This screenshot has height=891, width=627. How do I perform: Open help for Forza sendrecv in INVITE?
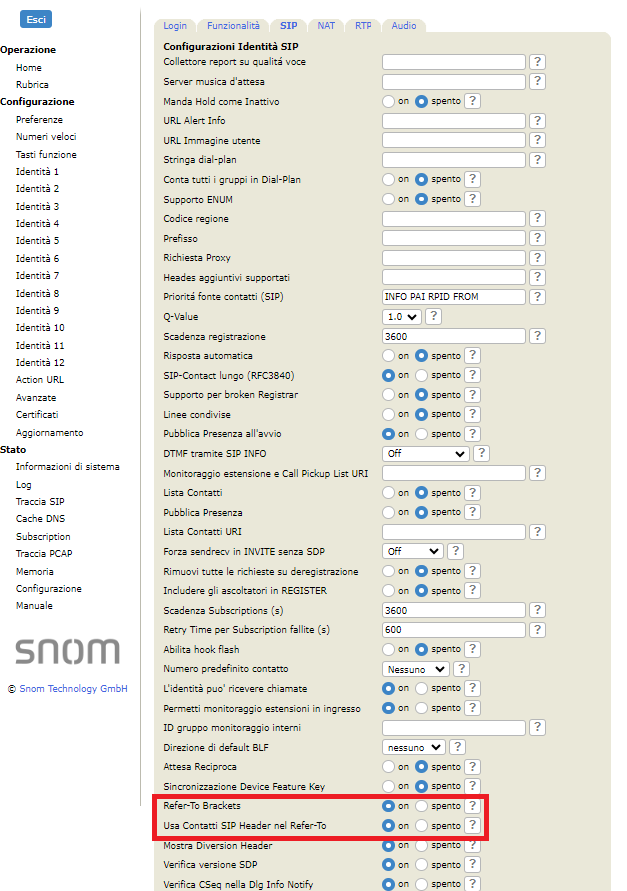455,551
